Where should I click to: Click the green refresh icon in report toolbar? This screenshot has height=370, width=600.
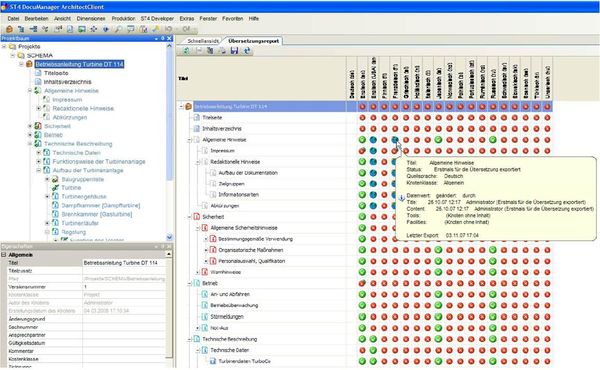pos(186,51)
